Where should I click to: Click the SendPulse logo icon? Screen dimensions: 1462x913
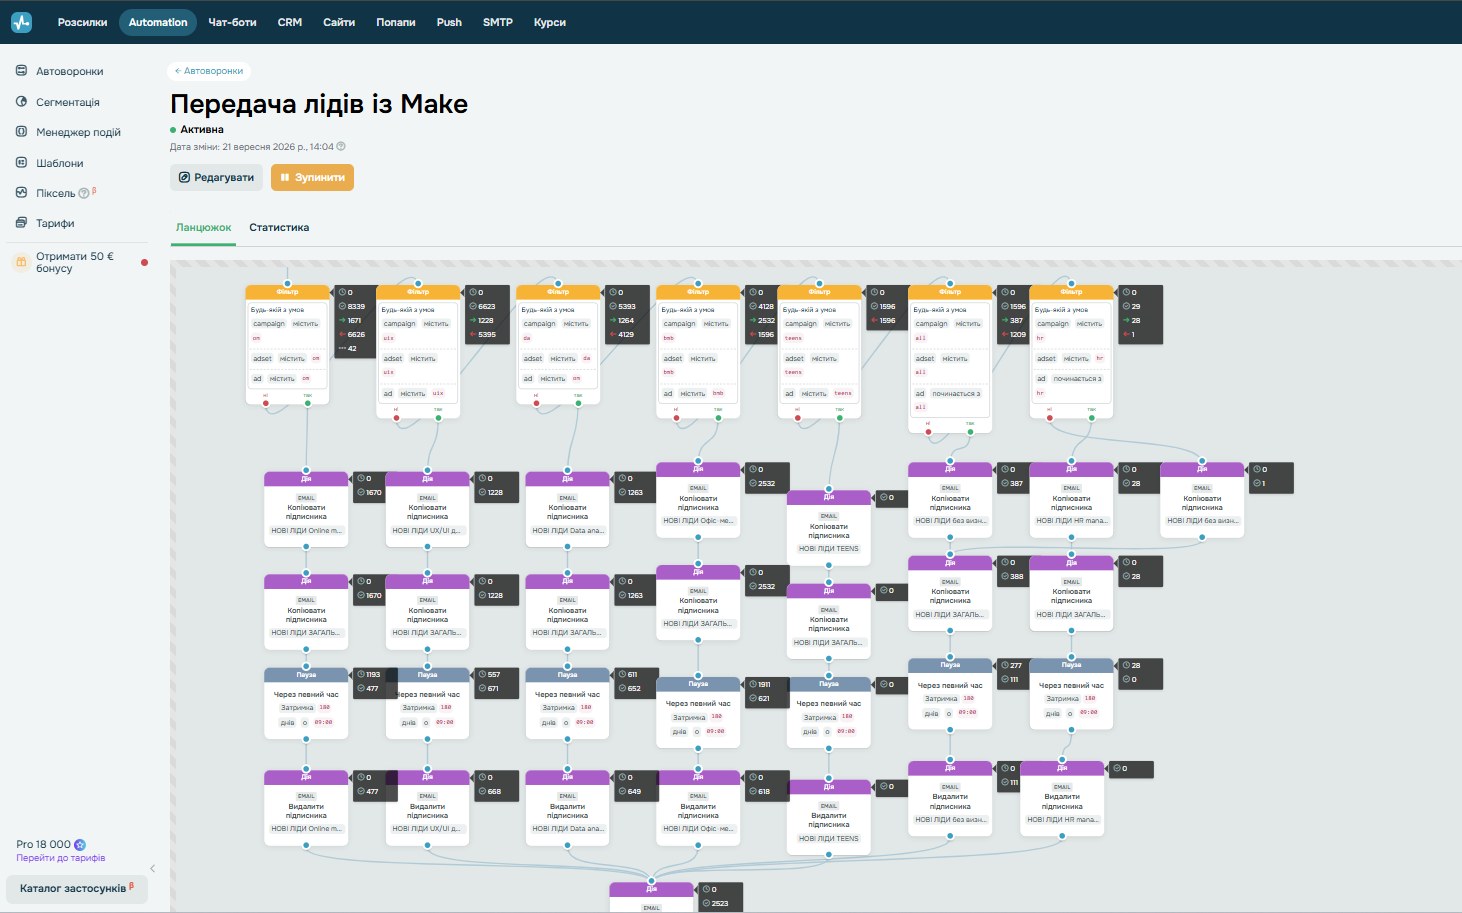21,22
